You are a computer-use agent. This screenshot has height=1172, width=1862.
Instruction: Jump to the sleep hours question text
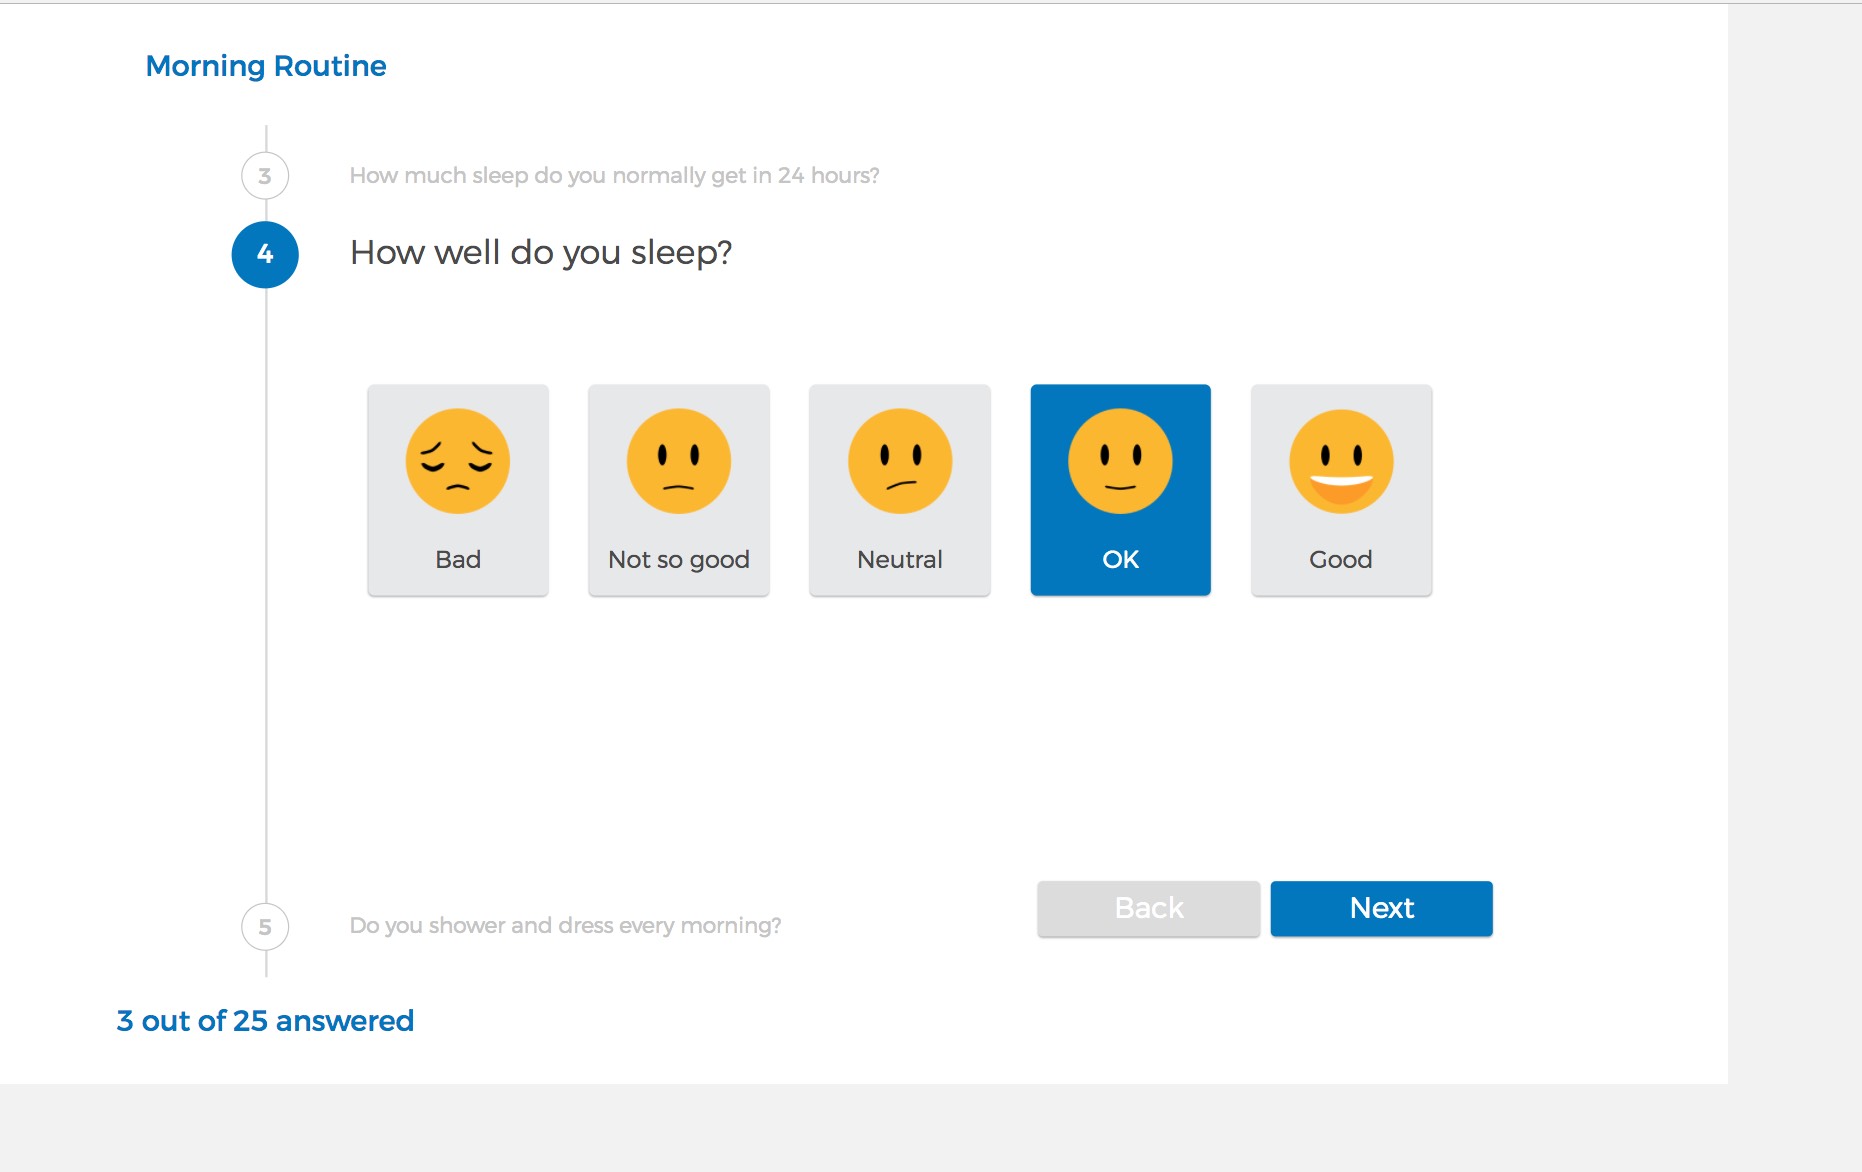(x=614, y=175)
